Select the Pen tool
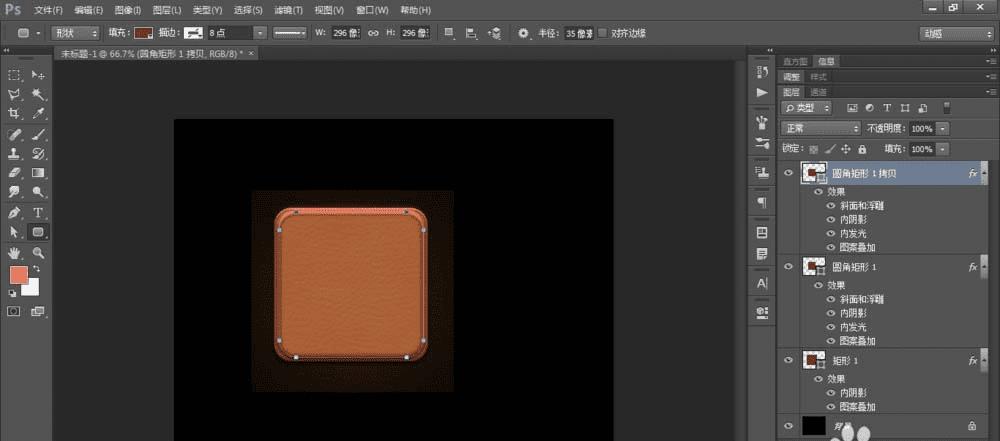The height and width of the screenshot is (441, 1000). coord(15,213)
